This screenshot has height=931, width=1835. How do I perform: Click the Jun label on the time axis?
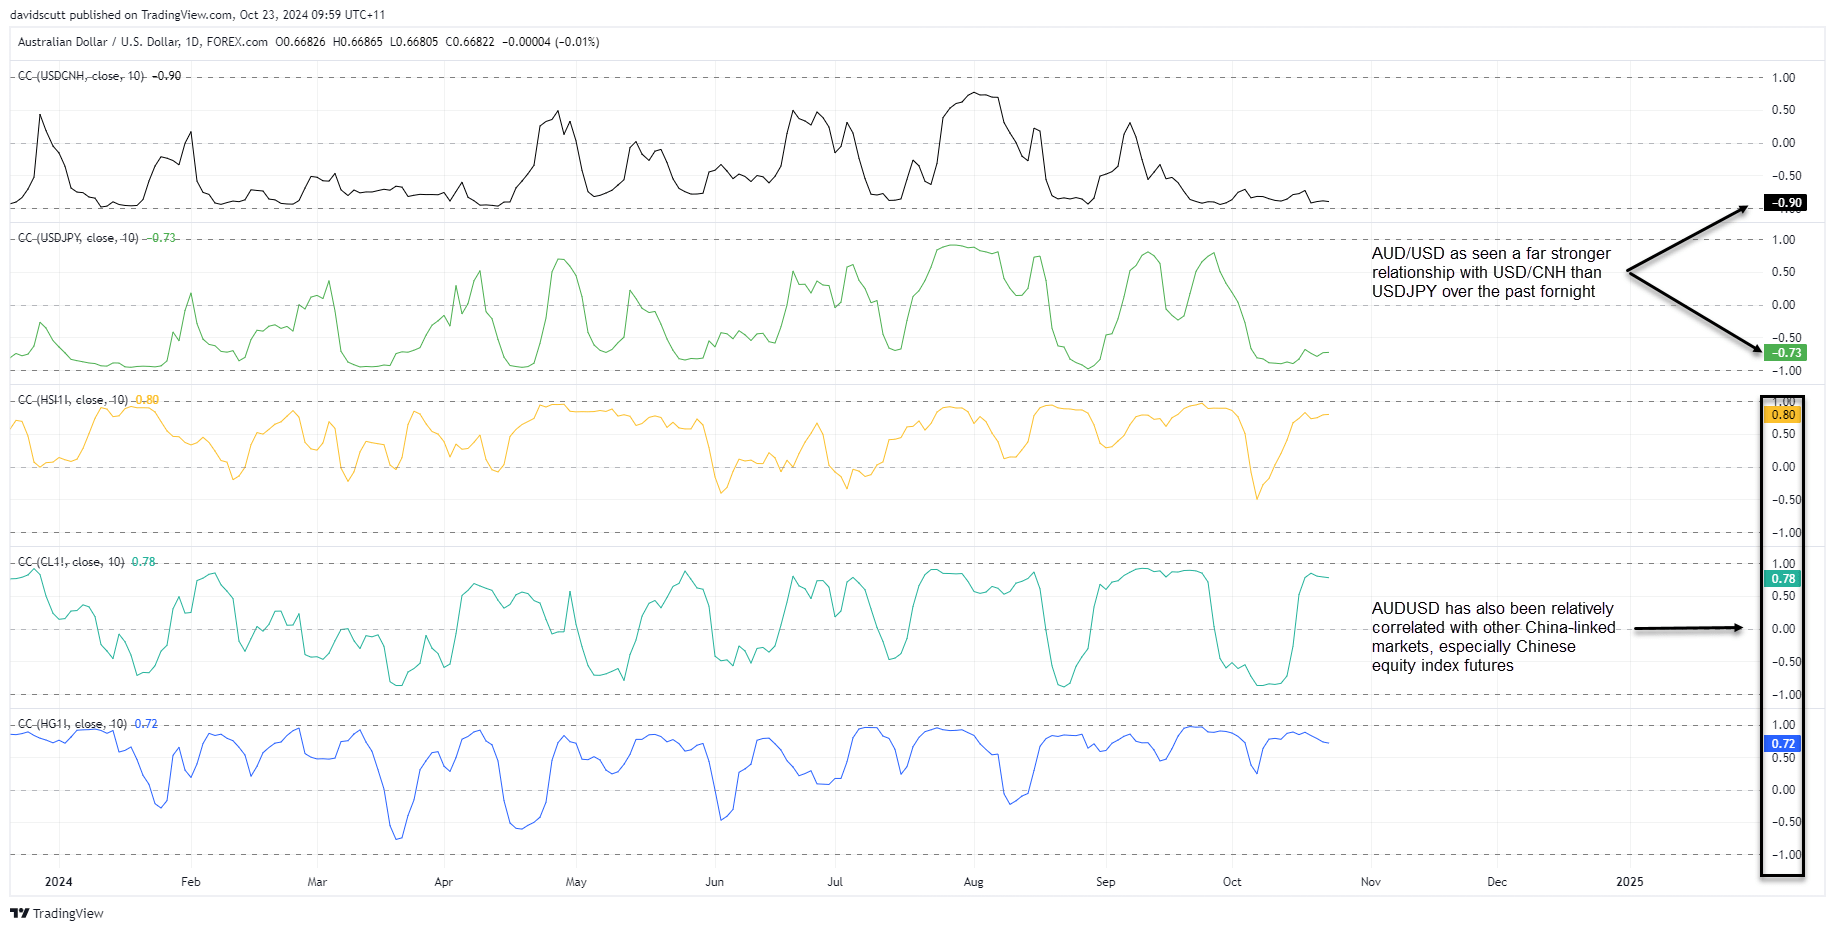tap(714, 882)
